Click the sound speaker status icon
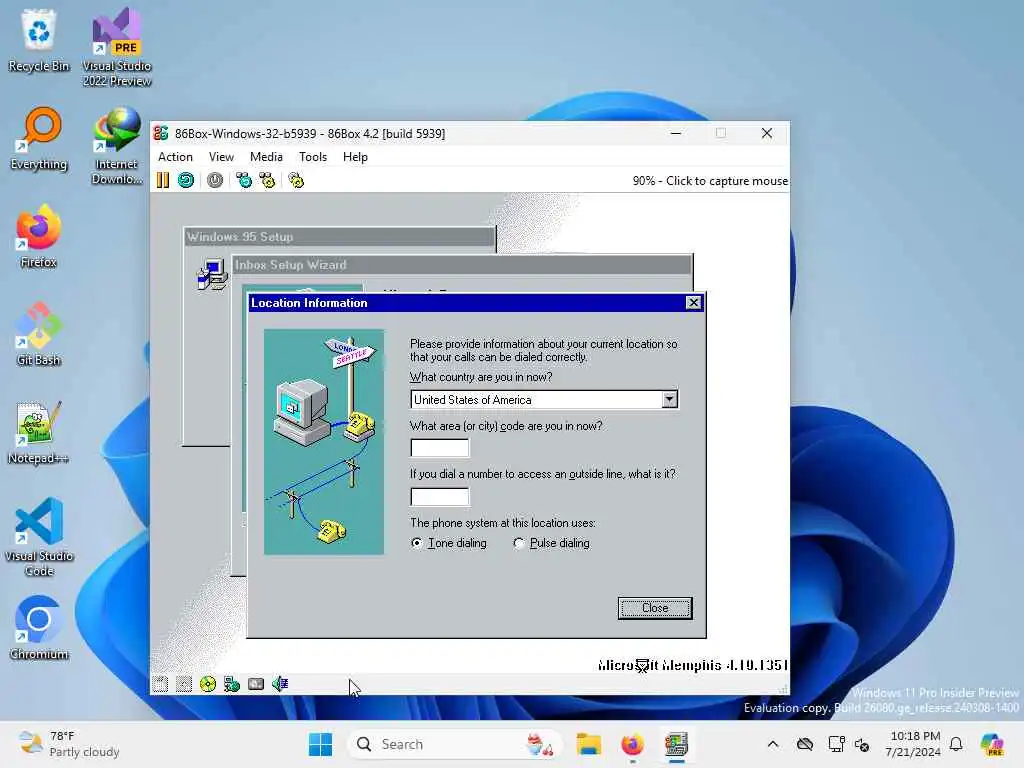Viewport: 1024px width, 768px height. click(280, 684)
